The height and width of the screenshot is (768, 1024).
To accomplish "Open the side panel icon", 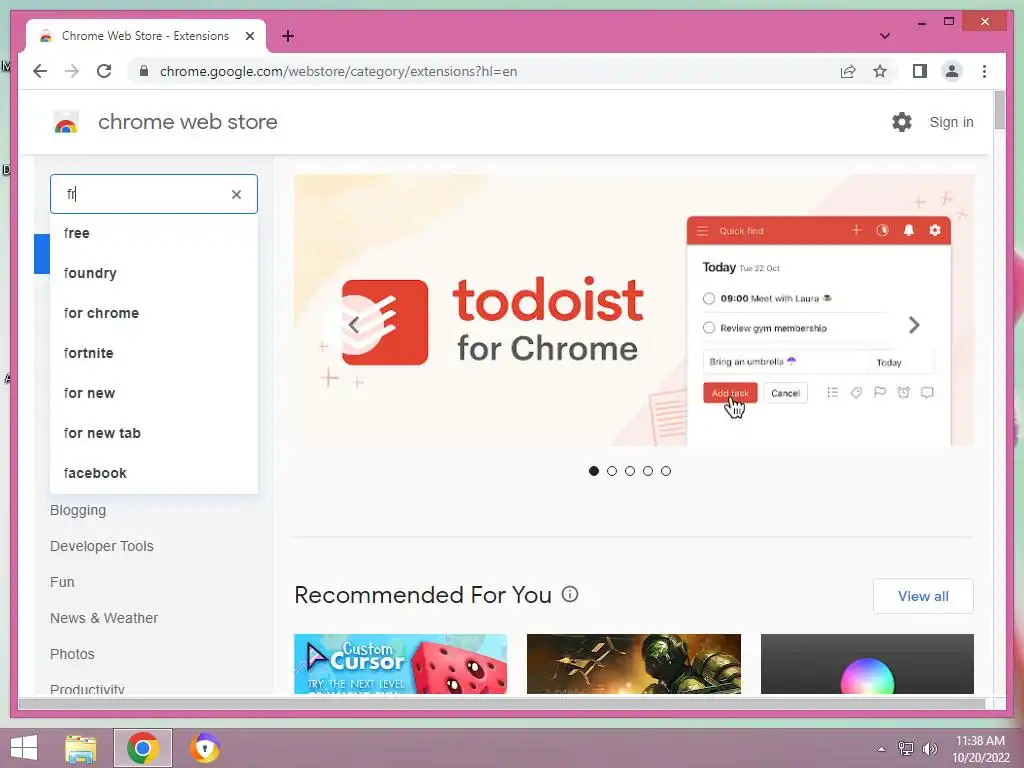I will [920, 71].
